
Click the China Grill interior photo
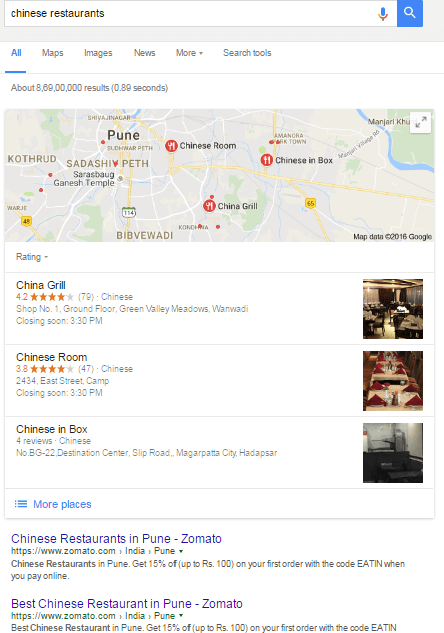coord(393,309)
